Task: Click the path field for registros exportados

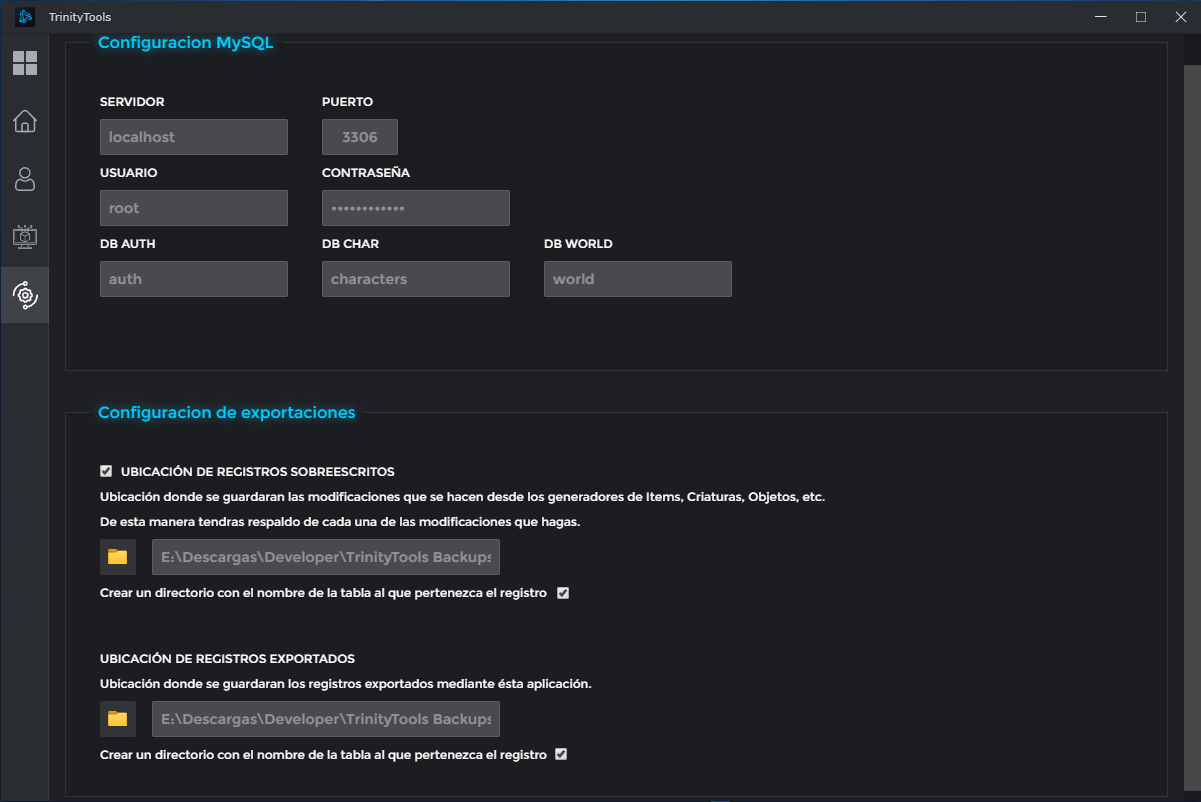Action: click(326, 719)
